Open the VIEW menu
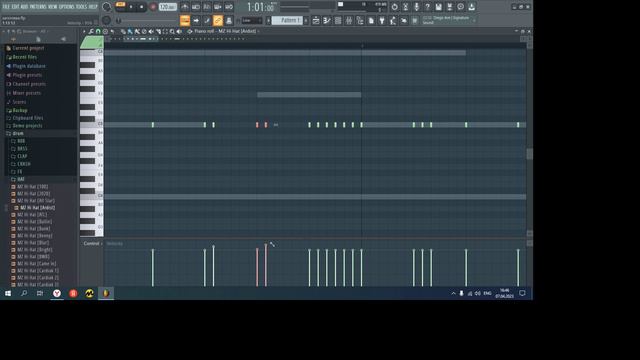Viewport: 640px width, 360px height. [x=53, y=7]
